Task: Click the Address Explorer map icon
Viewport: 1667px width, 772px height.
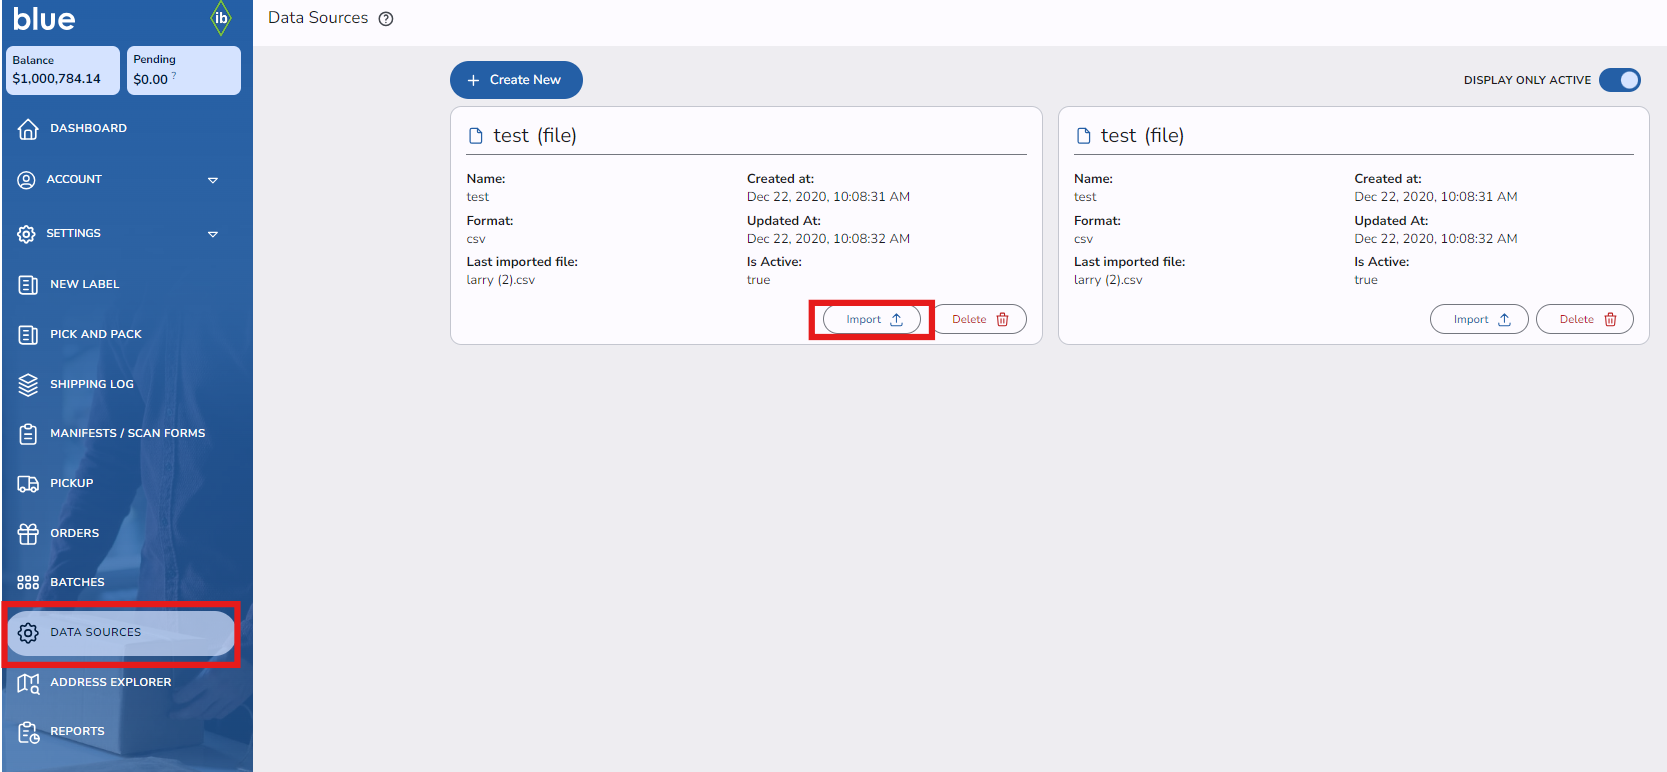Action: click(x=28, y=683)
